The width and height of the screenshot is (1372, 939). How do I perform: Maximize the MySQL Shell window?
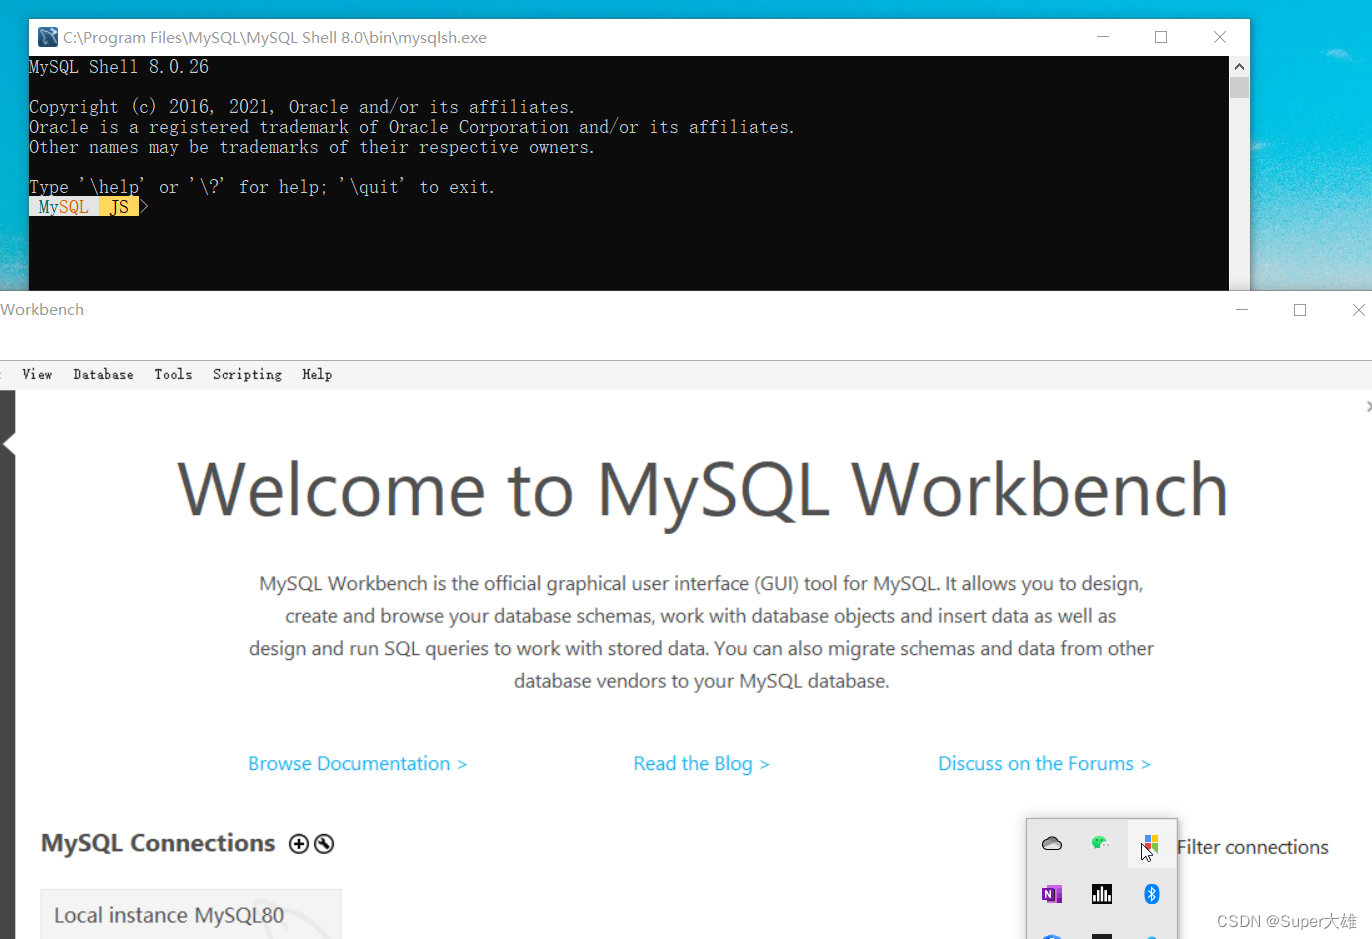tap(1161, 37)
